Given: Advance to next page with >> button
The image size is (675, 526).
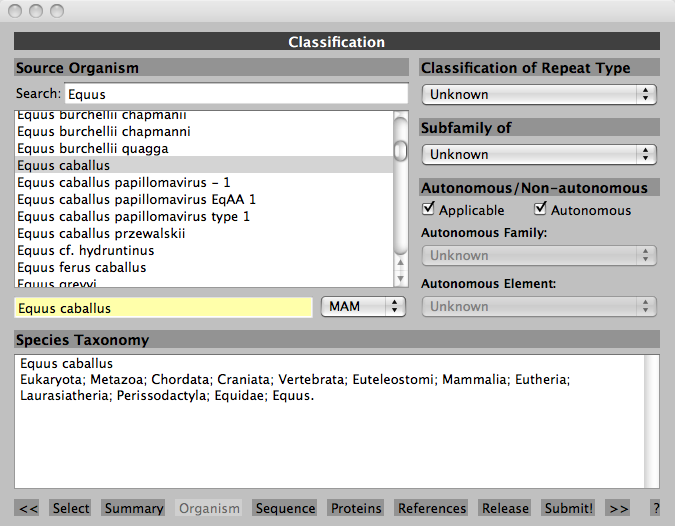Looking at the screenshot, I should pos(619,508).
